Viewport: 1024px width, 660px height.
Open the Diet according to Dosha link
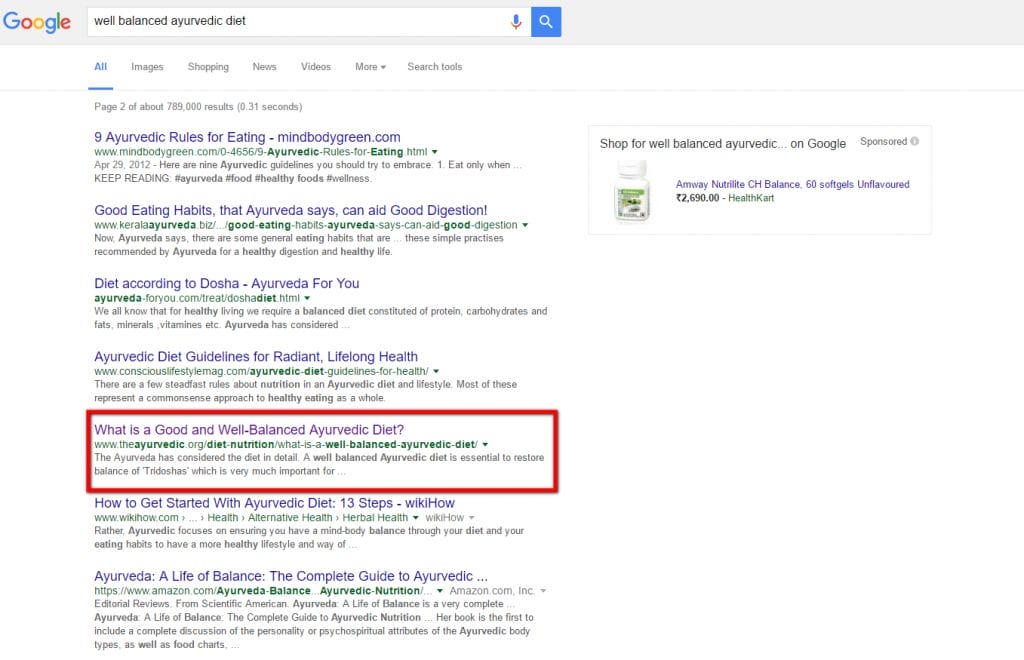tap(226, 283)
